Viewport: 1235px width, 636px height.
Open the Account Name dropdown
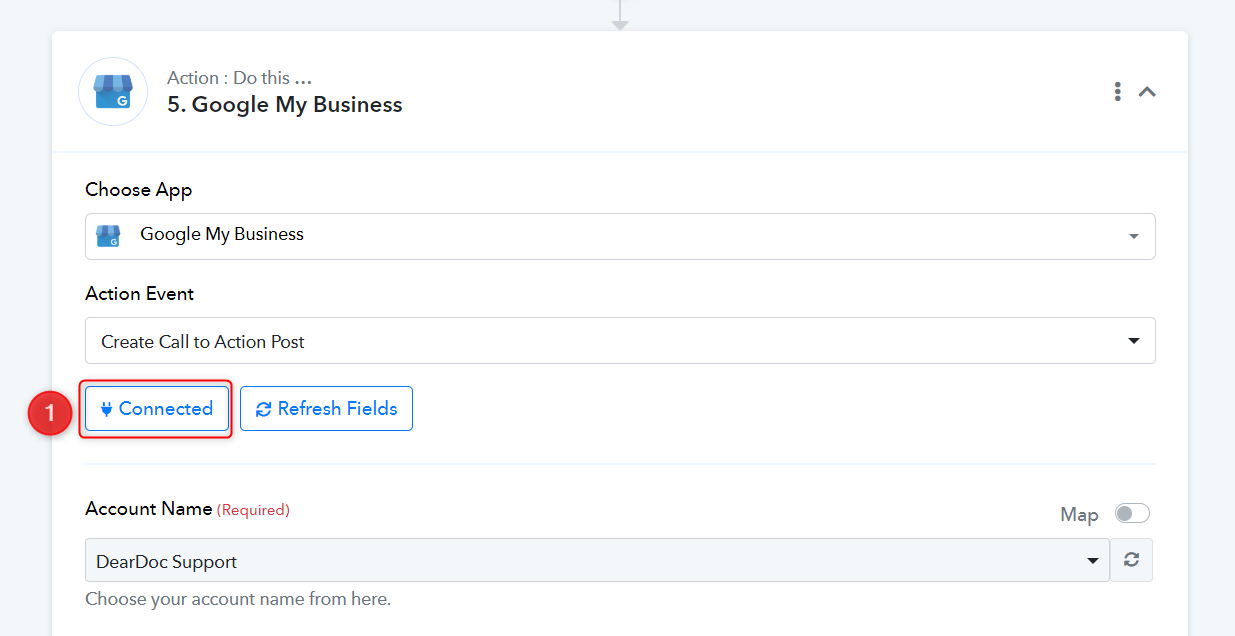[x=597, y=561]
